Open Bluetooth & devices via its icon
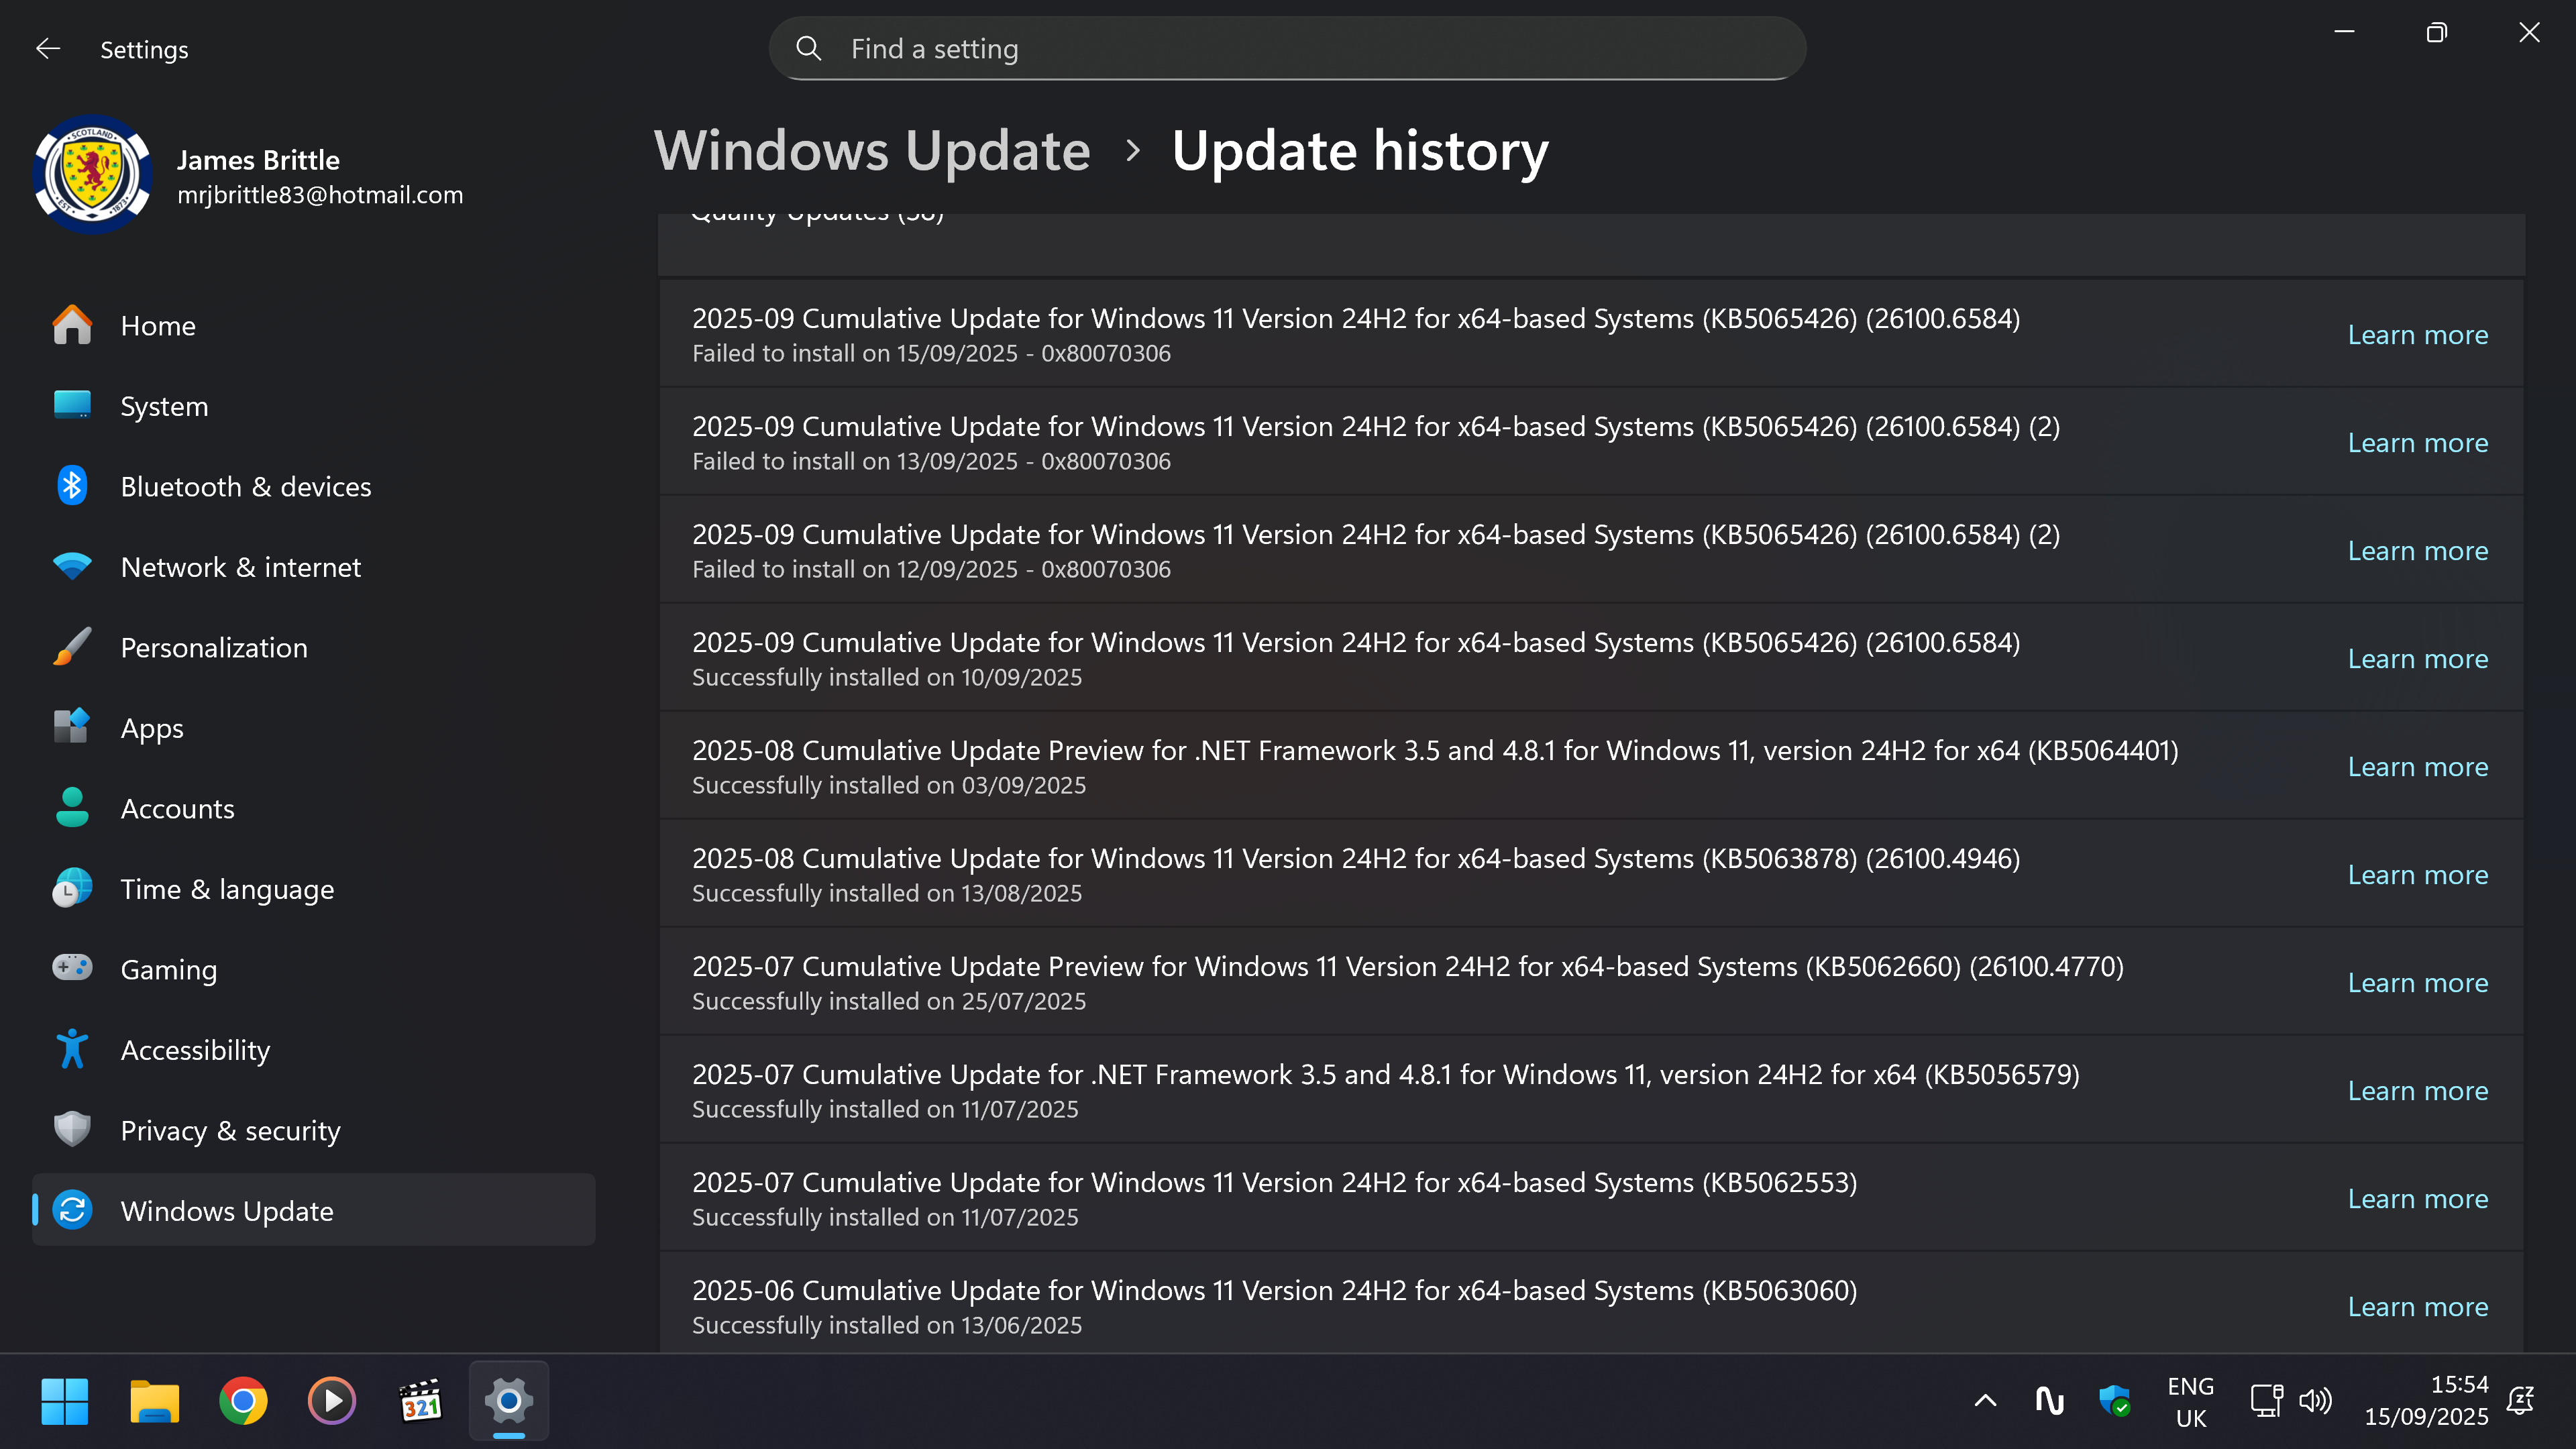Viewport: 2576px width, 1449px height. [x=71, y=486]
